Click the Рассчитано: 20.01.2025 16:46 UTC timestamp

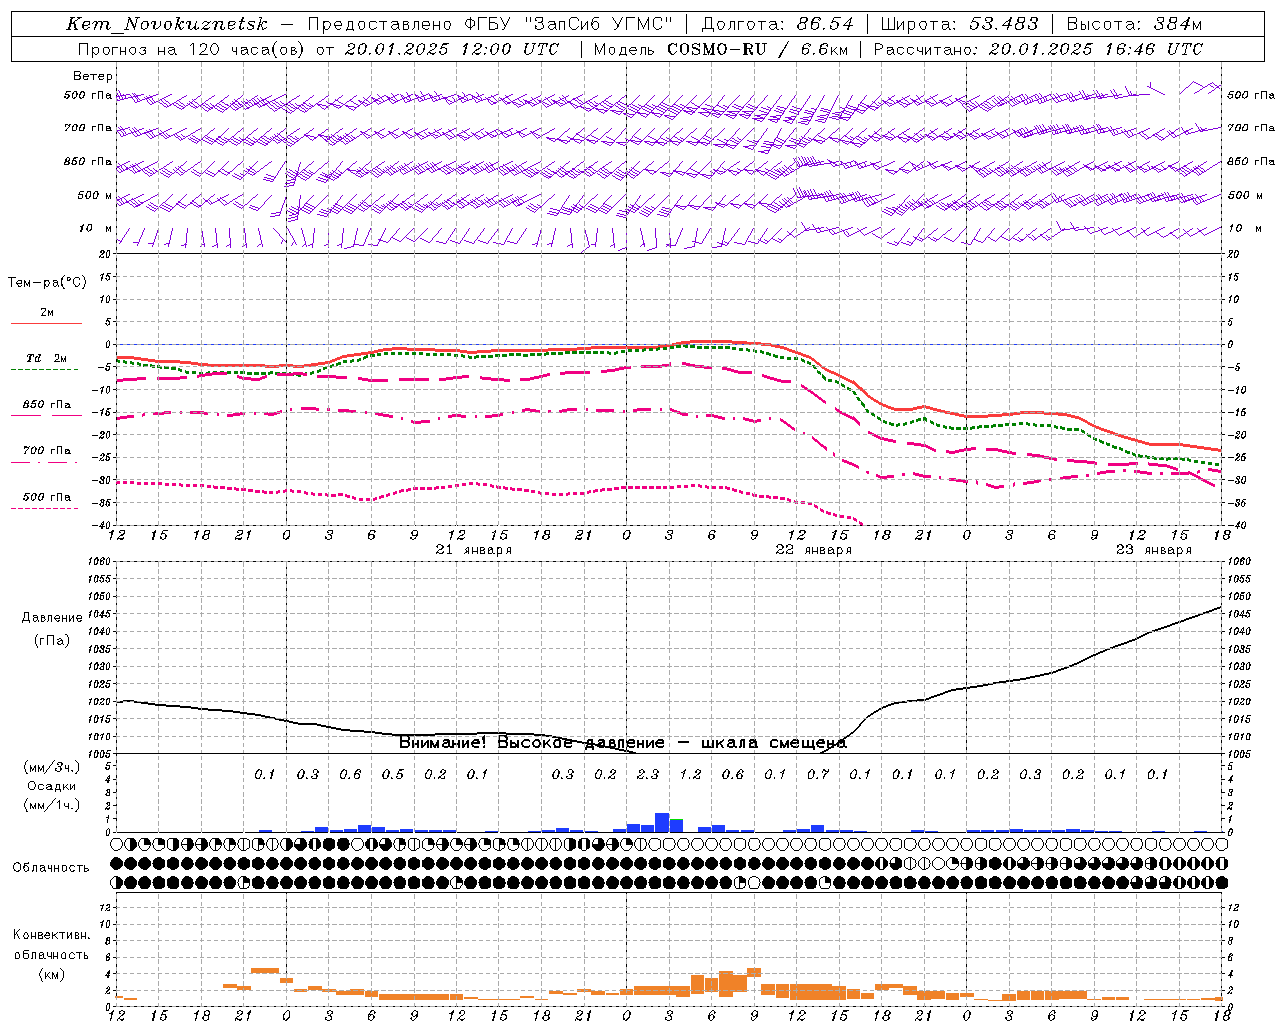(x=1038, y=49)
